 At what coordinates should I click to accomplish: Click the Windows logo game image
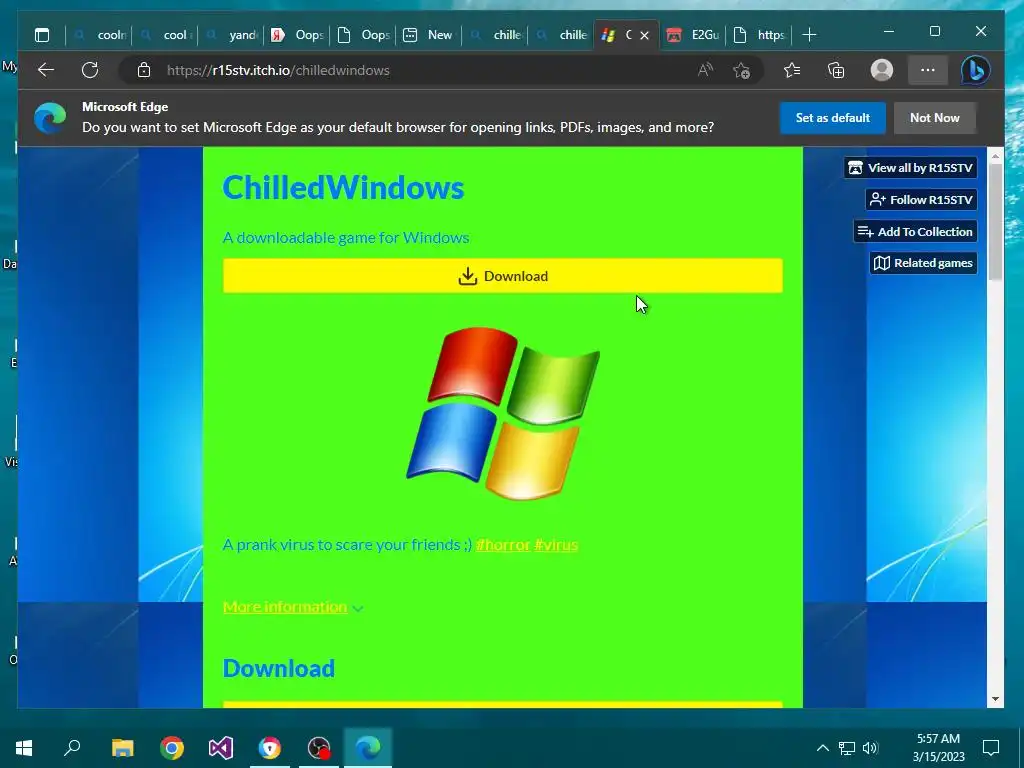coord(503,413)
